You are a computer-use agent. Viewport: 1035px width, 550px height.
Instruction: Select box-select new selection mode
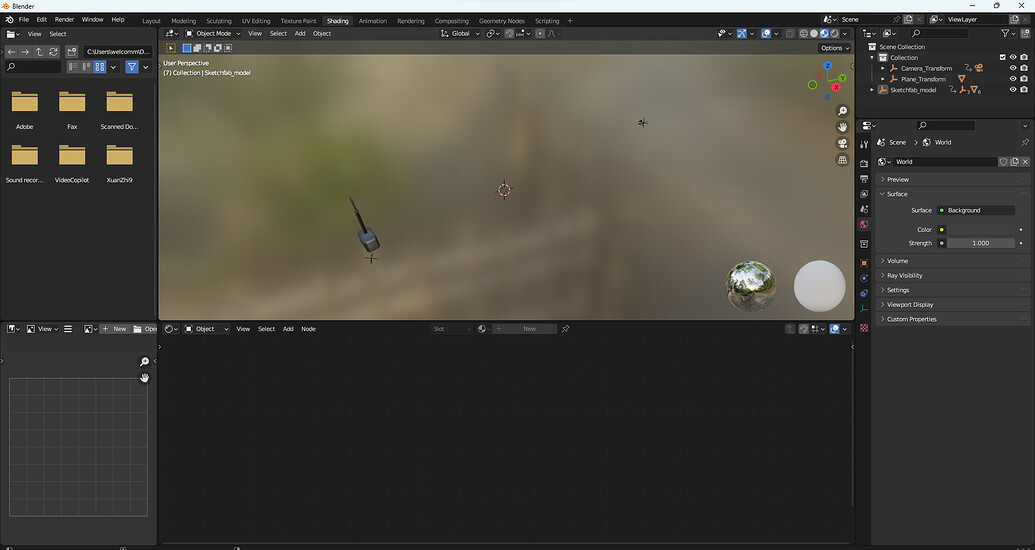tap(187, 48)
